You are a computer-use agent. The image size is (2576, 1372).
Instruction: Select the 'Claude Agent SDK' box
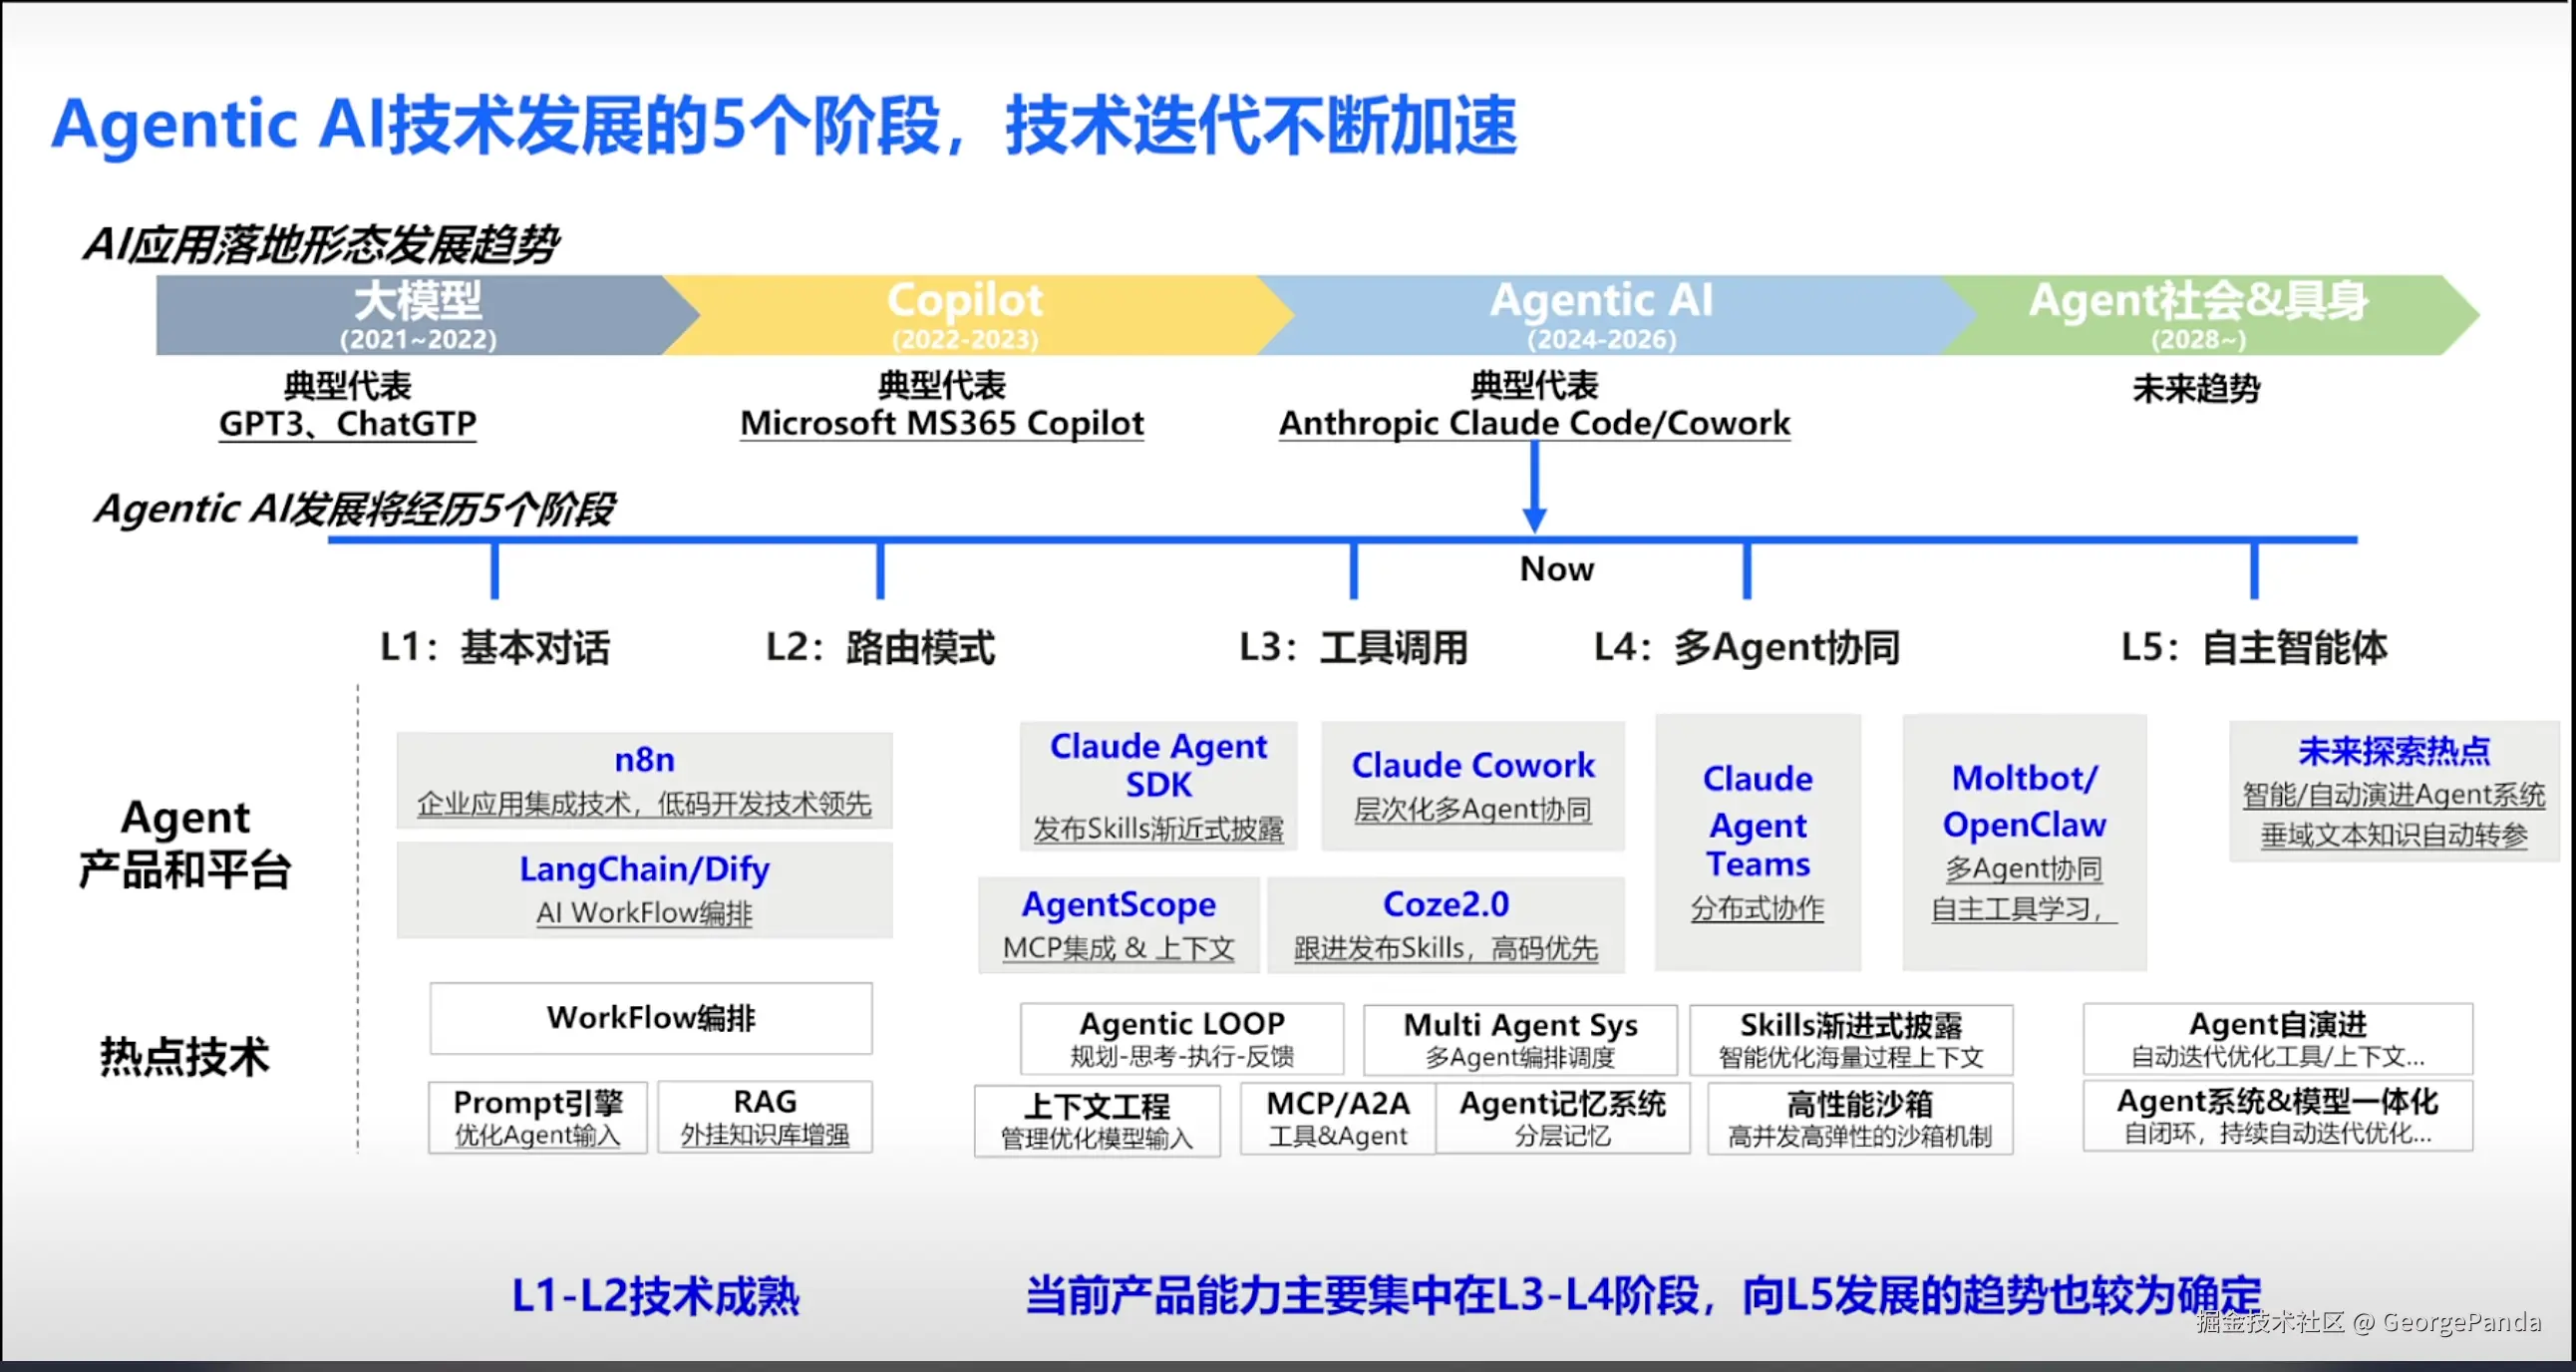coord(1158,786)
